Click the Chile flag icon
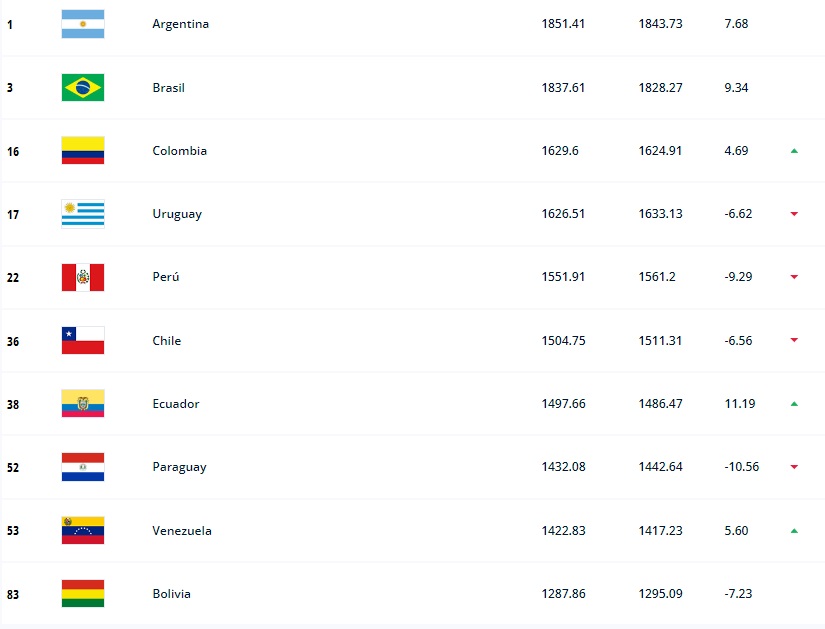 [x=83, y=340]
